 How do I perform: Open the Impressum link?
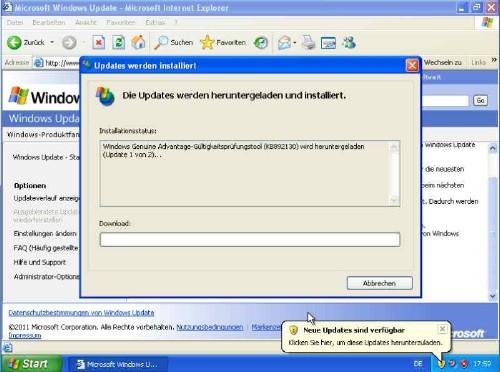click(x=25, y=335)
